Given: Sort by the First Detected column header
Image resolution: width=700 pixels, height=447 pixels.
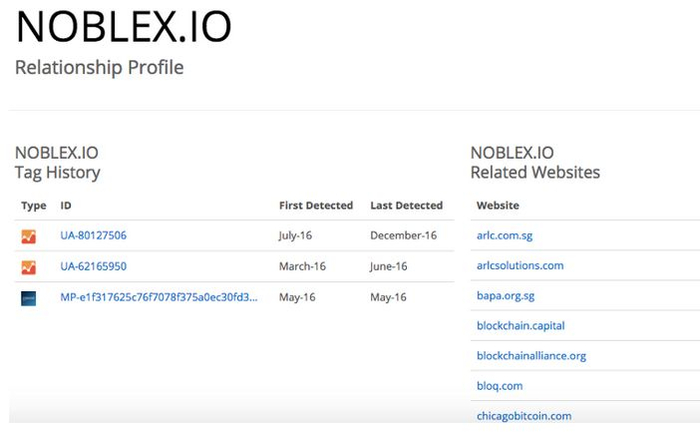Looking at the screenshot, I should pos(315,206).
